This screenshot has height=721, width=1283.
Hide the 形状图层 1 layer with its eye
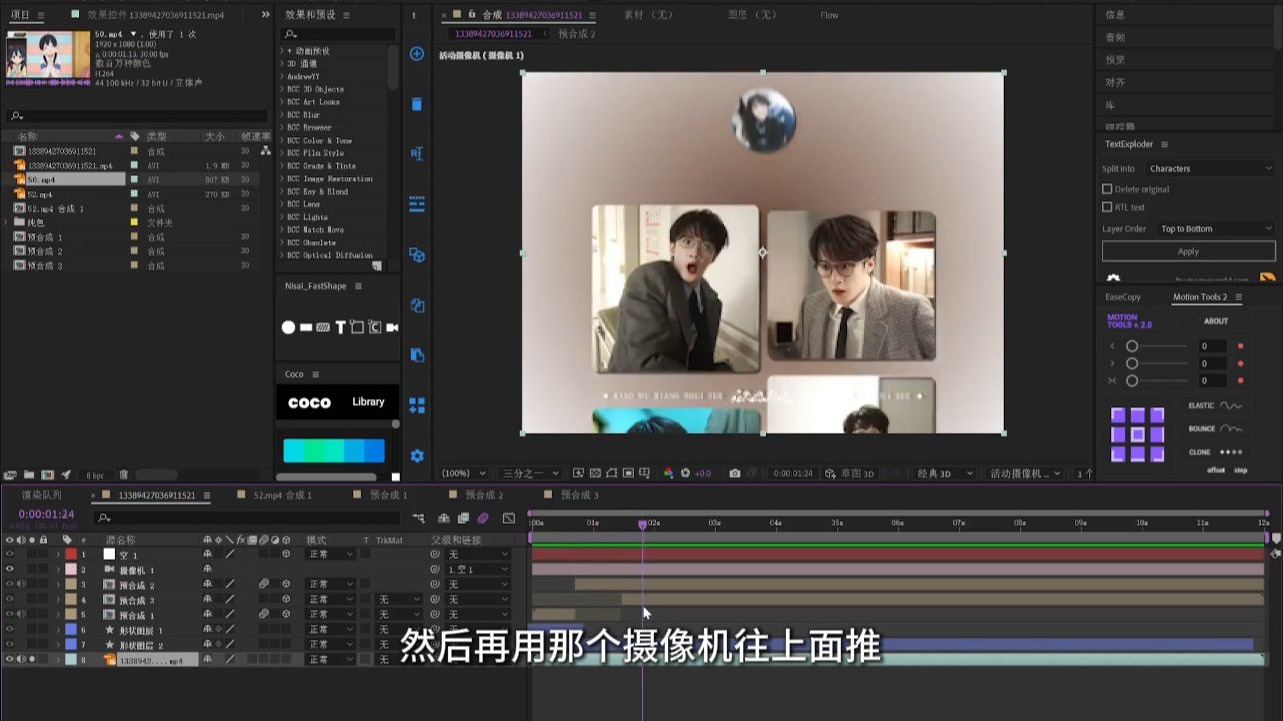tap(10, 630)
